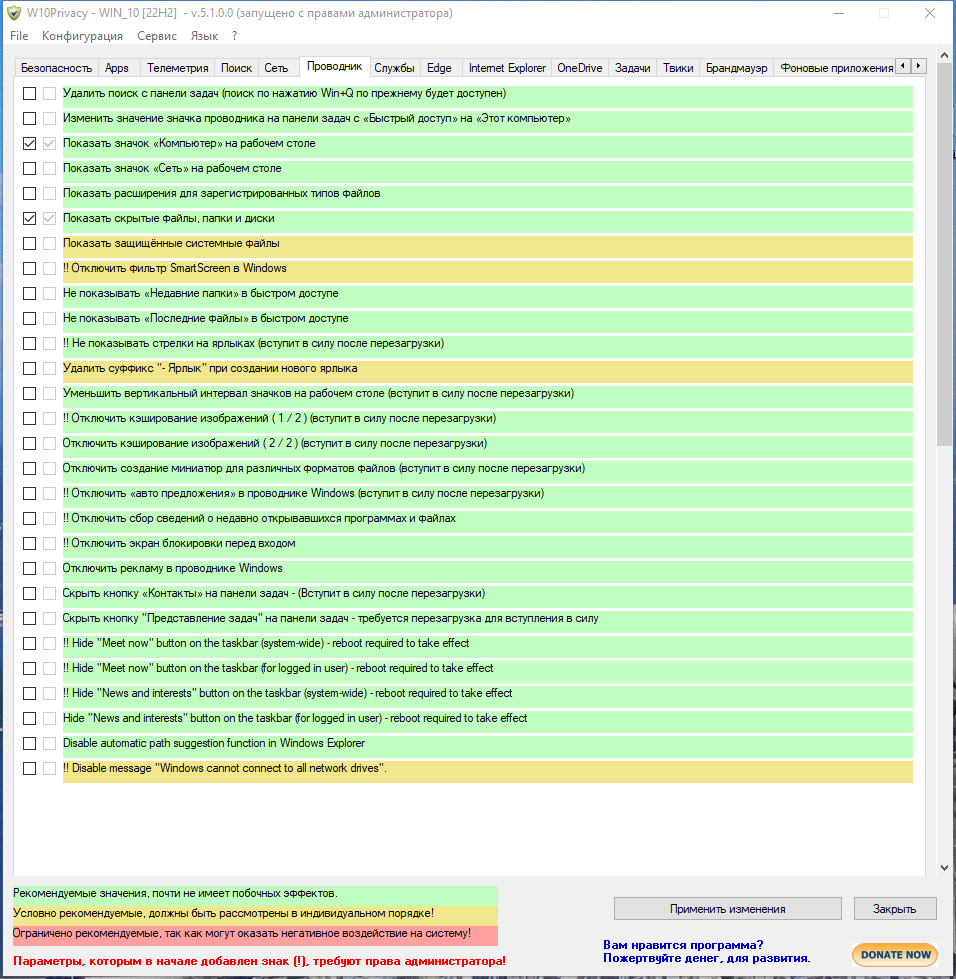The width and height of the screenshot is (956, 979).
Task: Click the vertical scrollbar thumb
Action: point(944,253)
